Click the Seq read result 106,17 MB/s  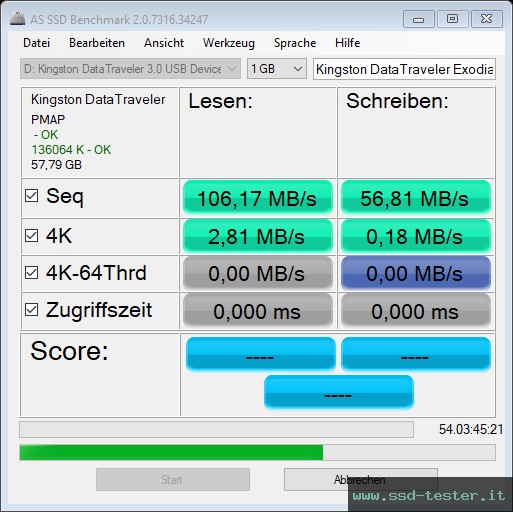258,198
